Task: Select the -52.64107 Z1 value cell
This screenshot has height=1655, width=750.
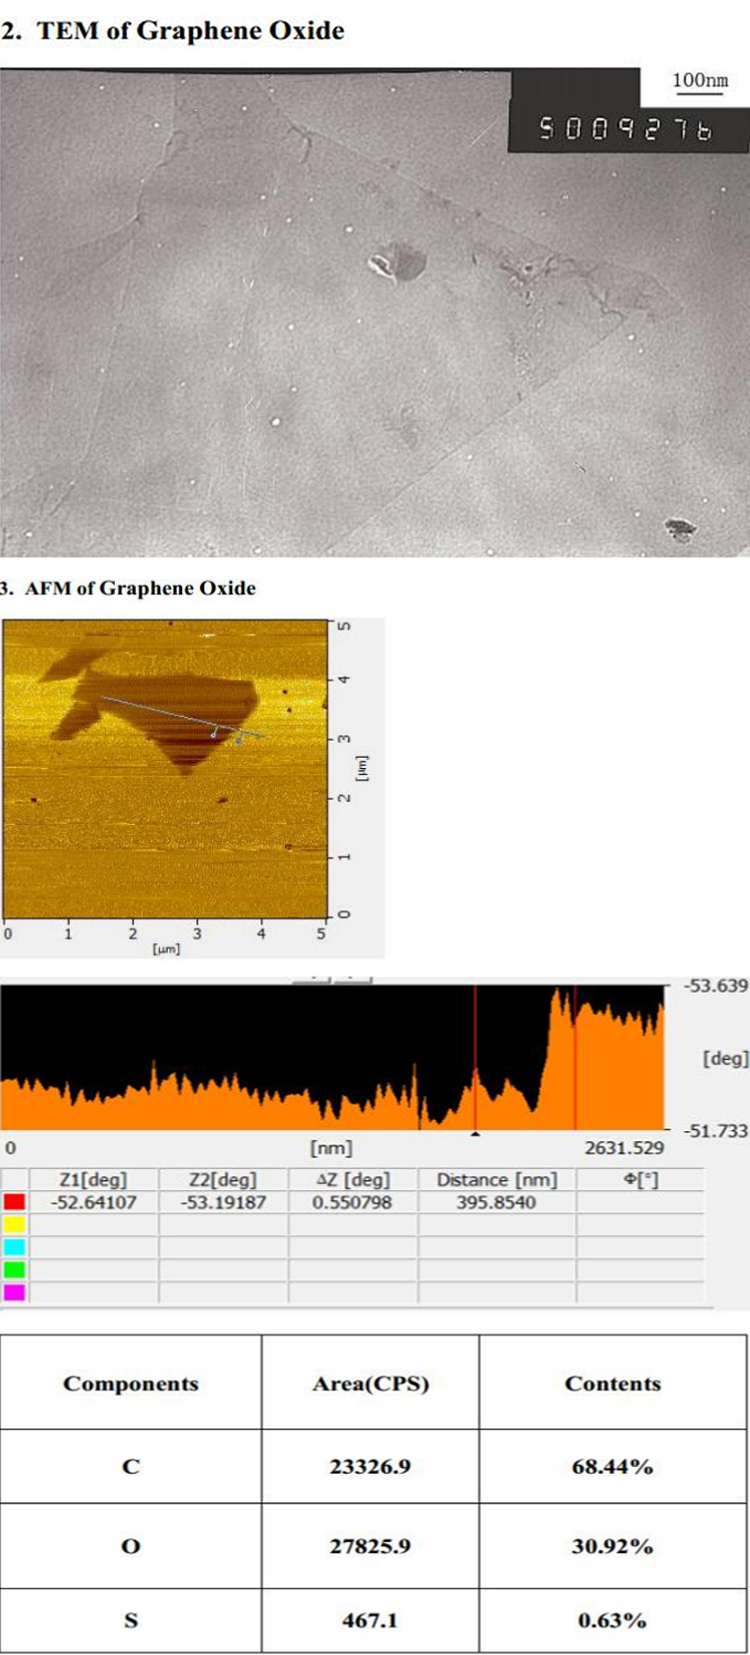Action: (x=93, y=1202)
